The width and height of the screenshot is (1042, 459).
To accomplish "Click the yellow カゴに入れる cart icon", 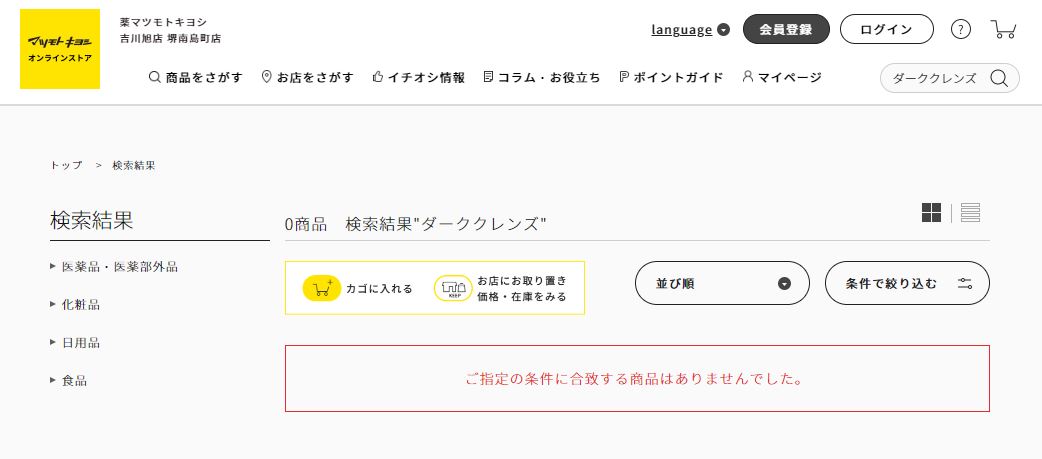I will click(x=322, y=288).
